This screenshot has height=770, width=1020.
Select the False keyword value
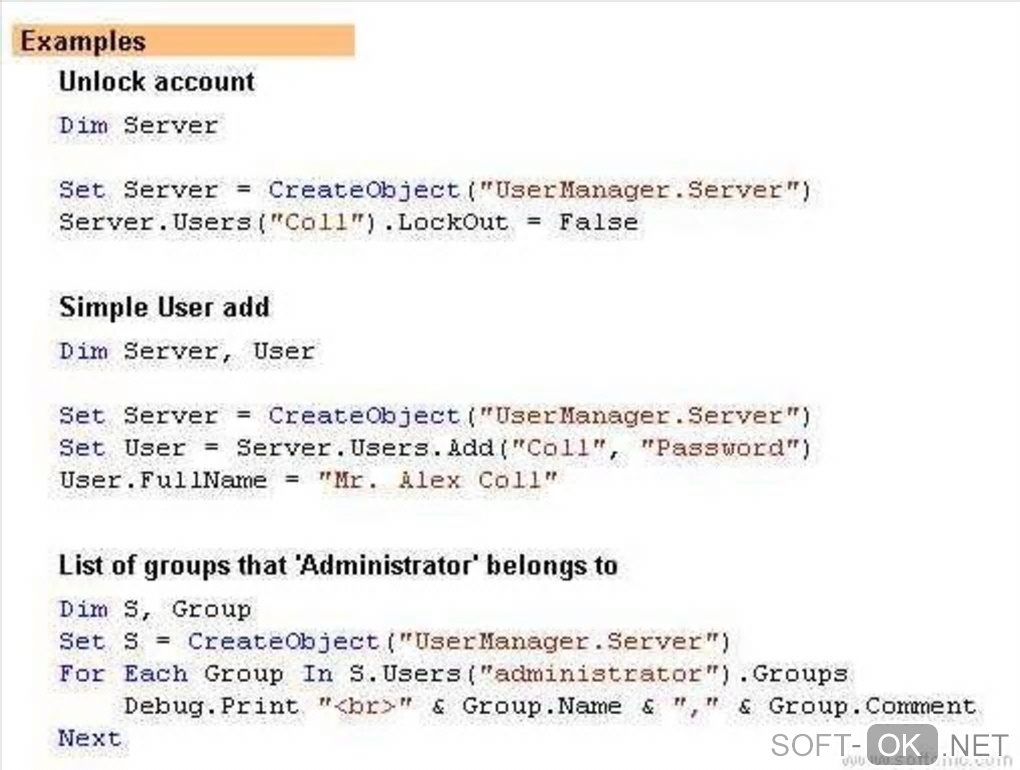[x=598, y=222]
